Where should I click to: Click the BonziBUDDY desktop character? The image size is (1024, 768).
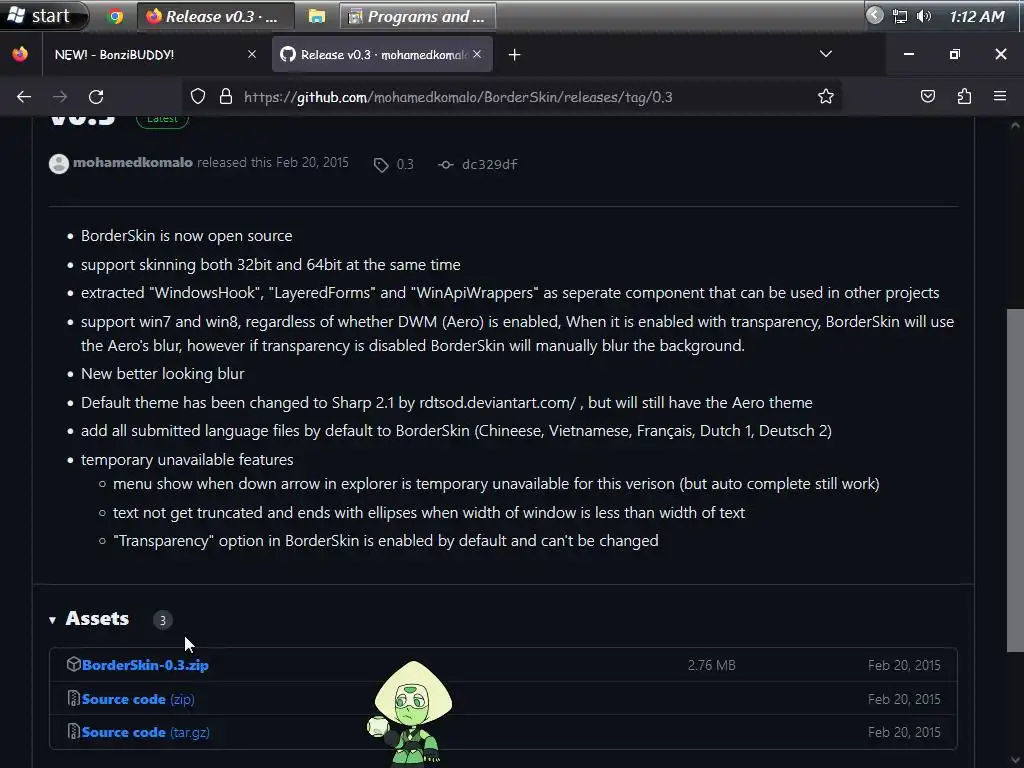[409, 713]
